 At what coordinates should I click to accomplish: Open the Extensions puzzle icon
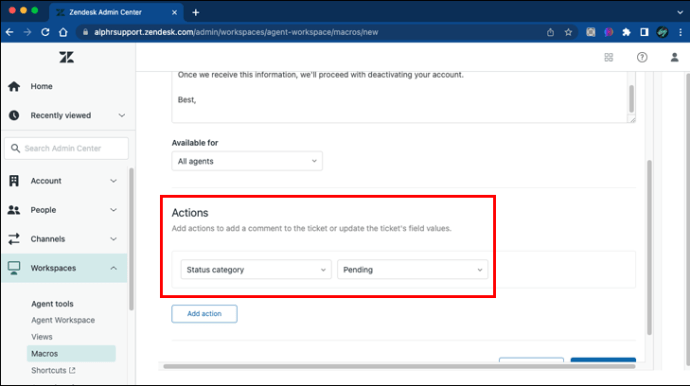(626, 32)
